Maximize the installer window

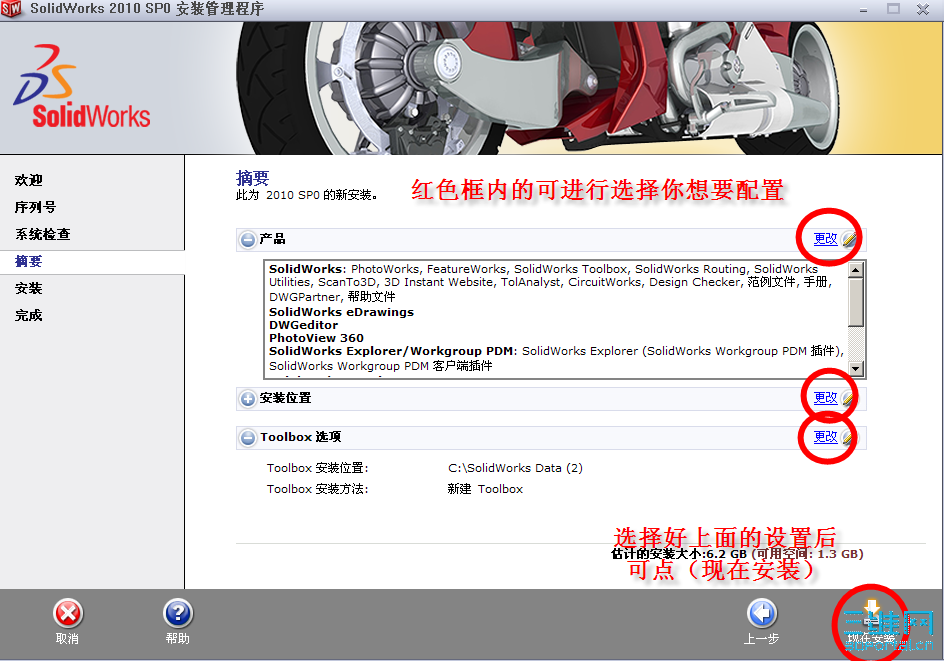click(x=893, y=8)
